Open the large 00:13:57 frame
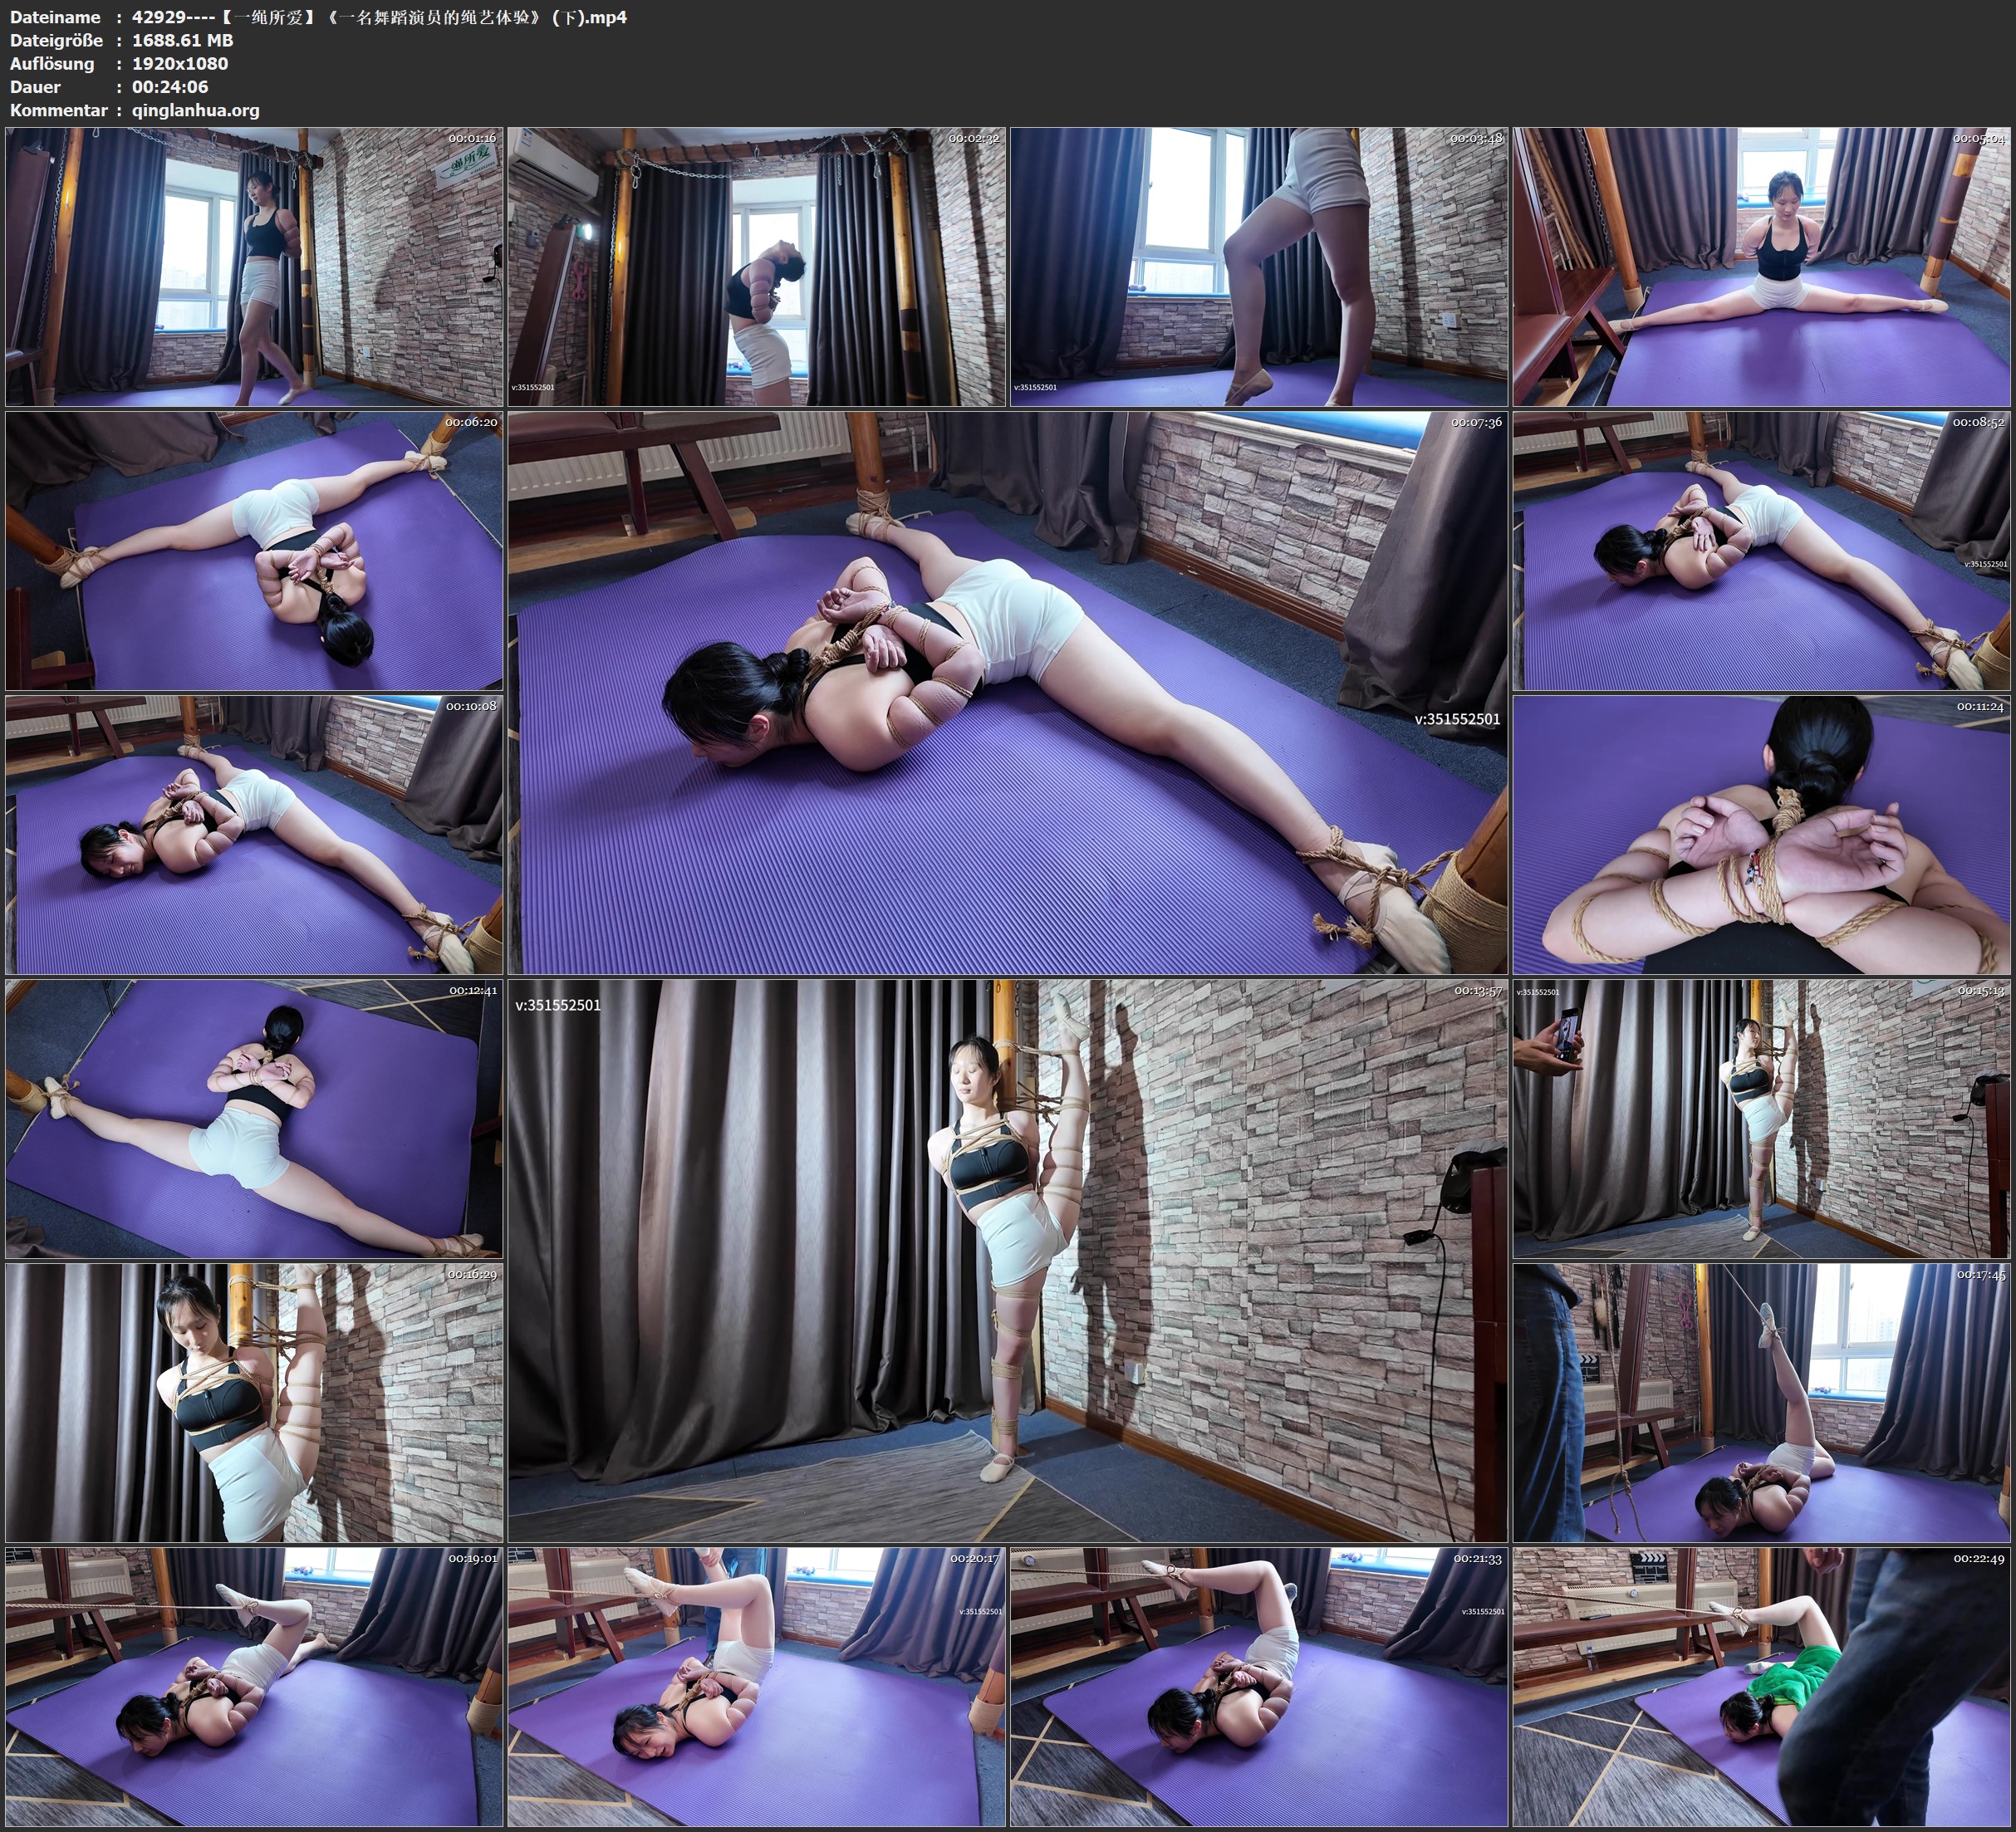 (x=1007, y=1260)
